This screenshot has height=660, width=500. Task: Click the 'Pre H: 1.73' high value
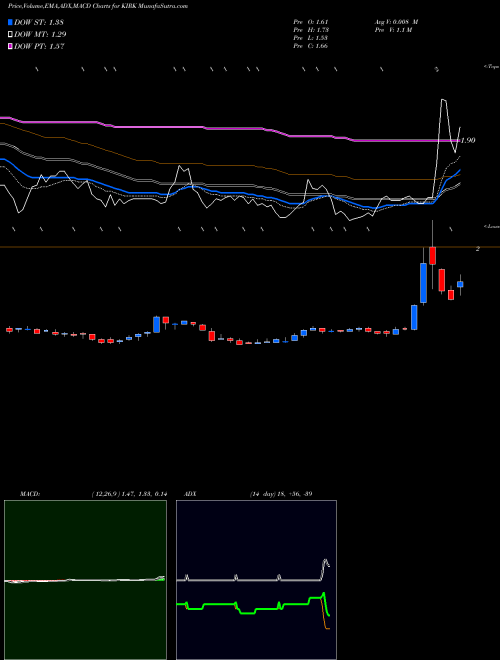(x=311, y=30)
